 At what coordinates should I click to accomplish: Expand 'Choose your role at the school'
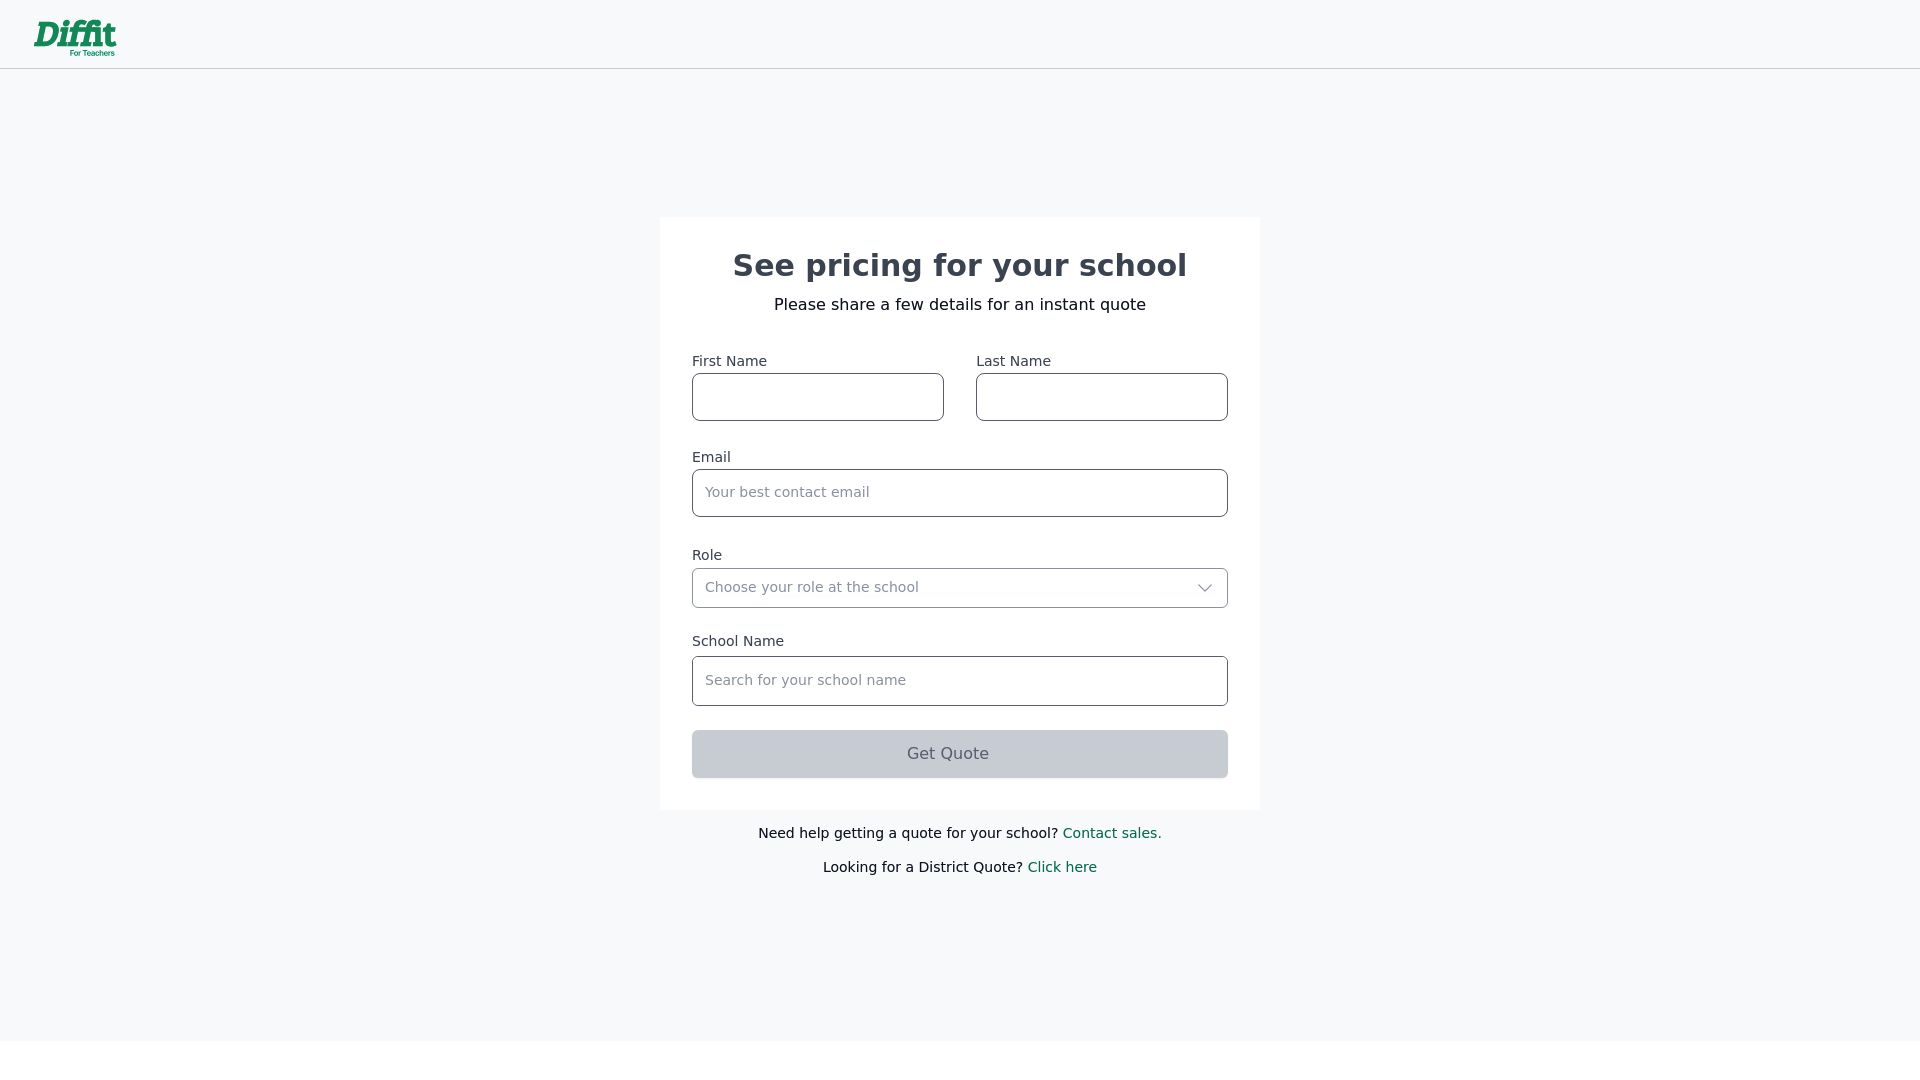(x=960, y=588)
